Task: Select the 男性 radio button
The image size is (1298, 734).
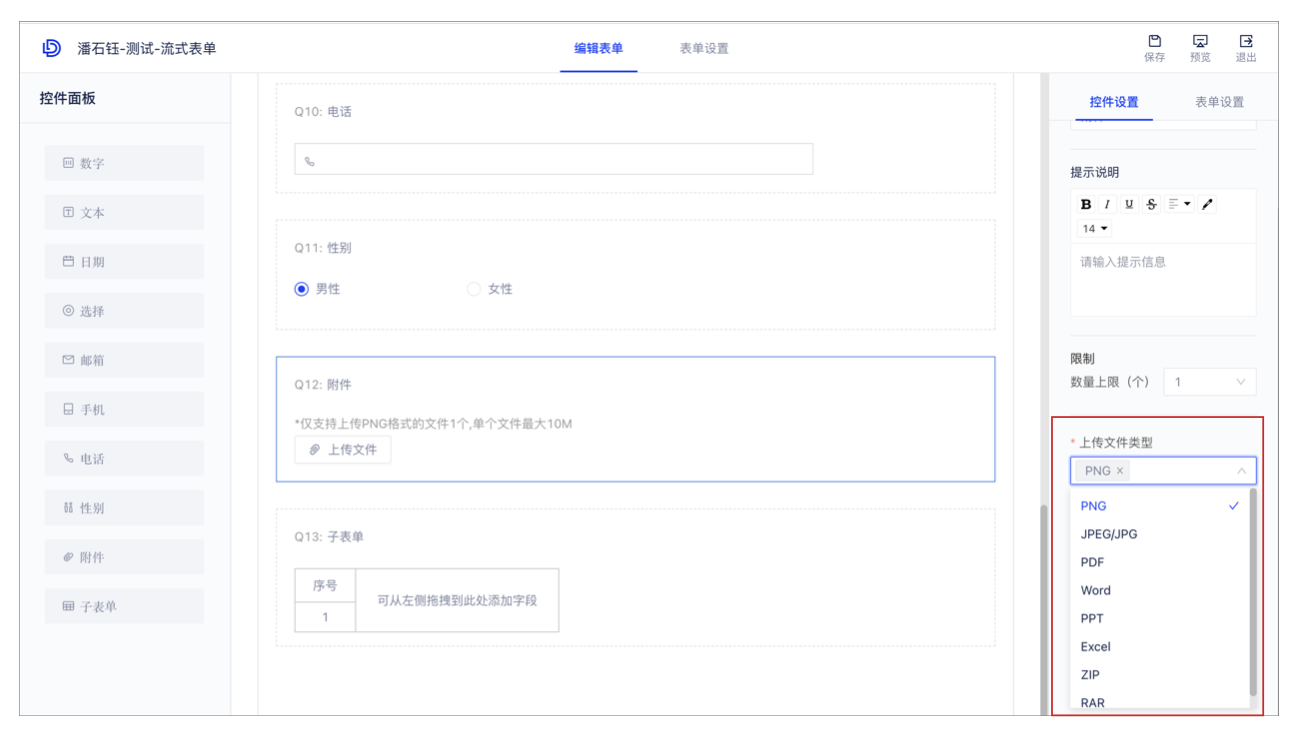Action: click(301, 289)
